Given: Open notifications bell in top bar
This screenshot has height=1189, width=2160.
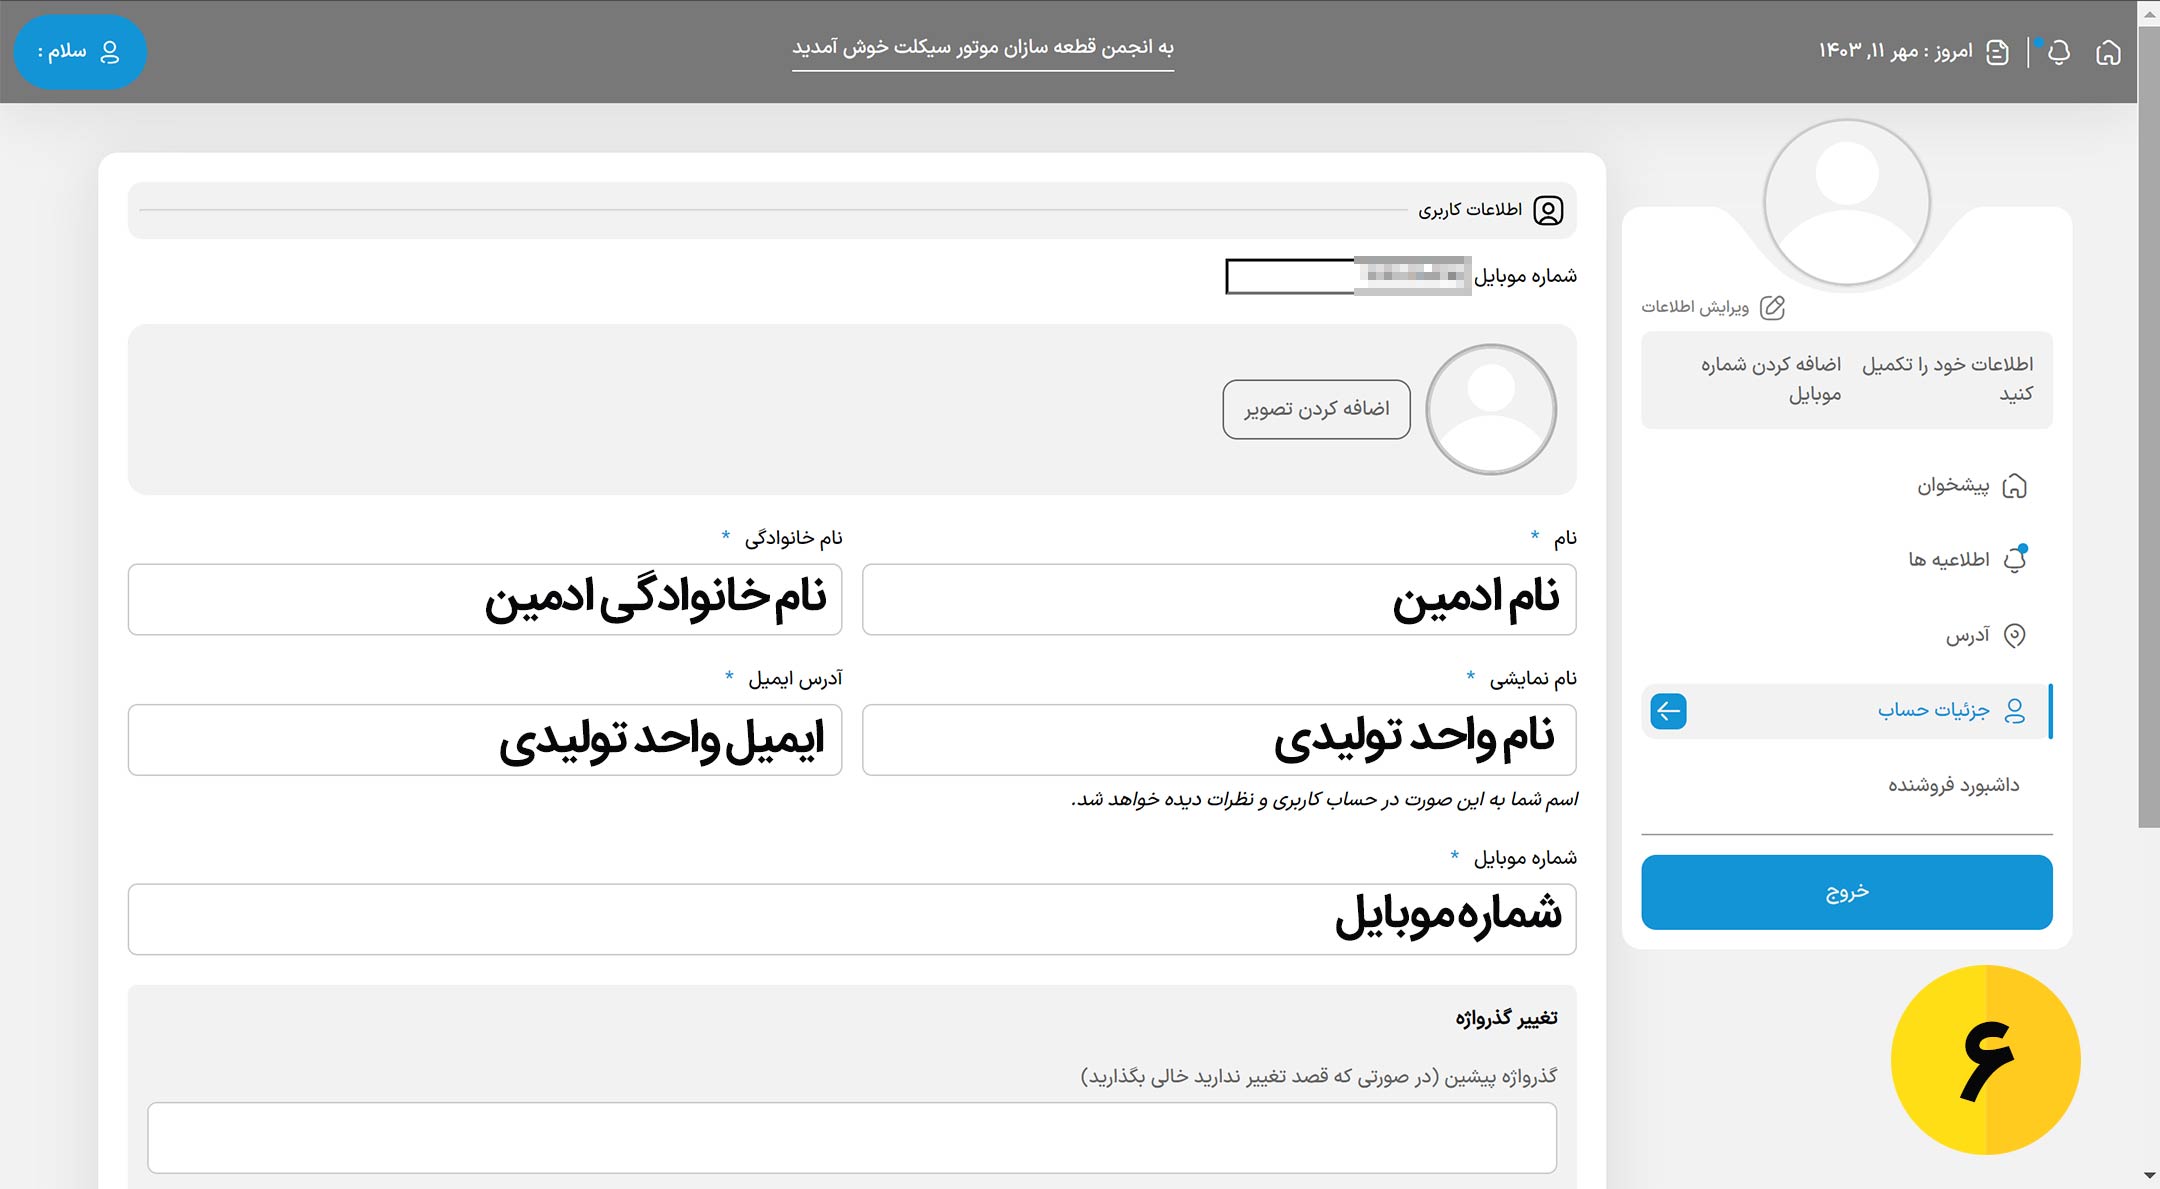Looking at the screenshot, I should tap(2058, 52).
